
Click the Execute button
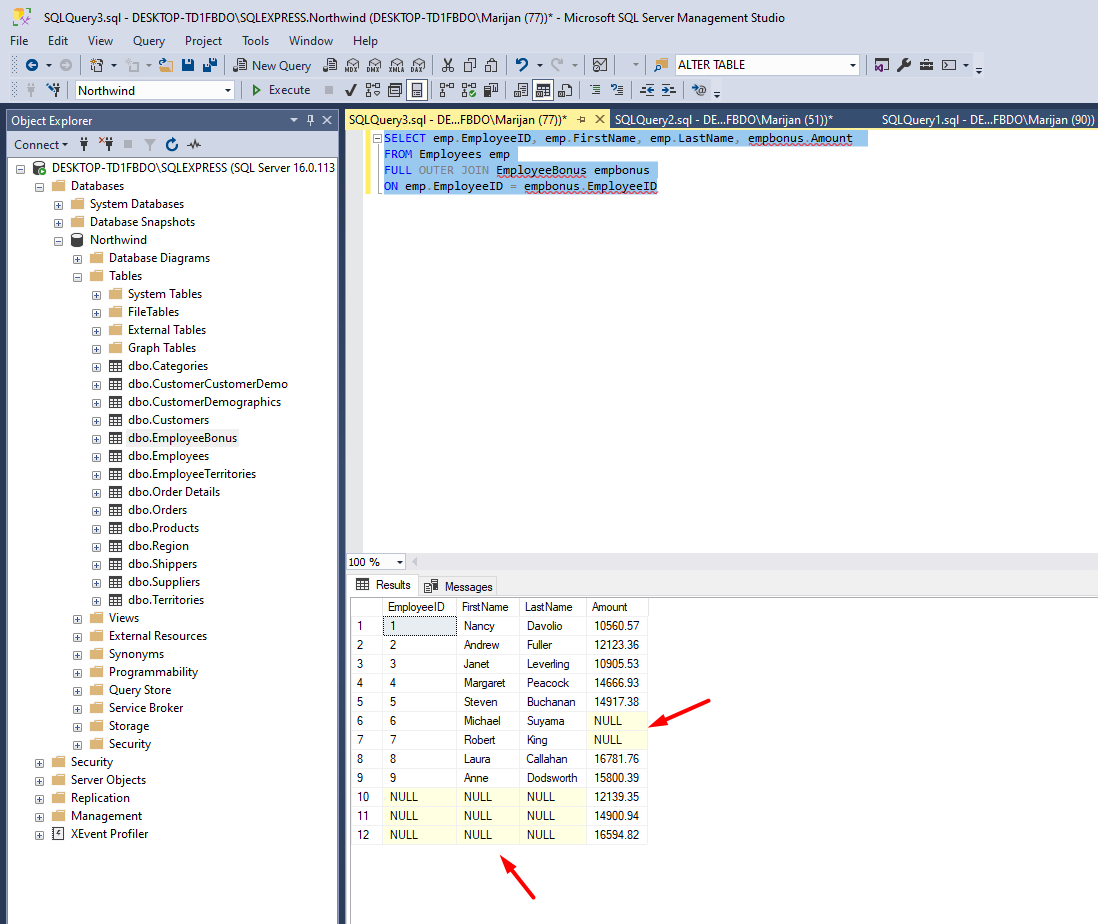[281, 90]
